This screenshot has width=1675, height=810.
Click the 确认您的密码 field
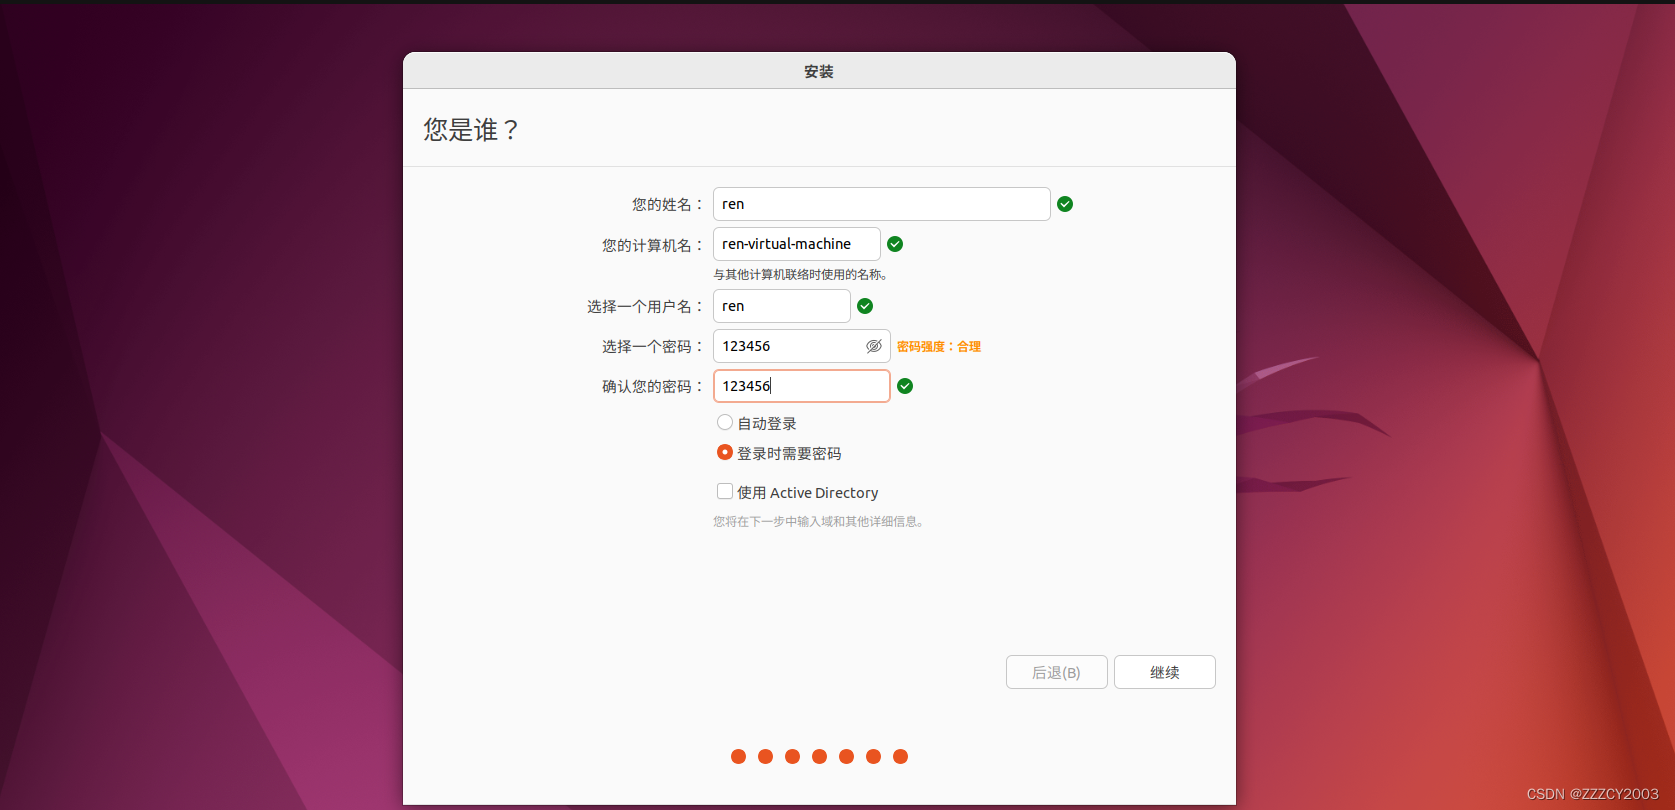[801, 386]
